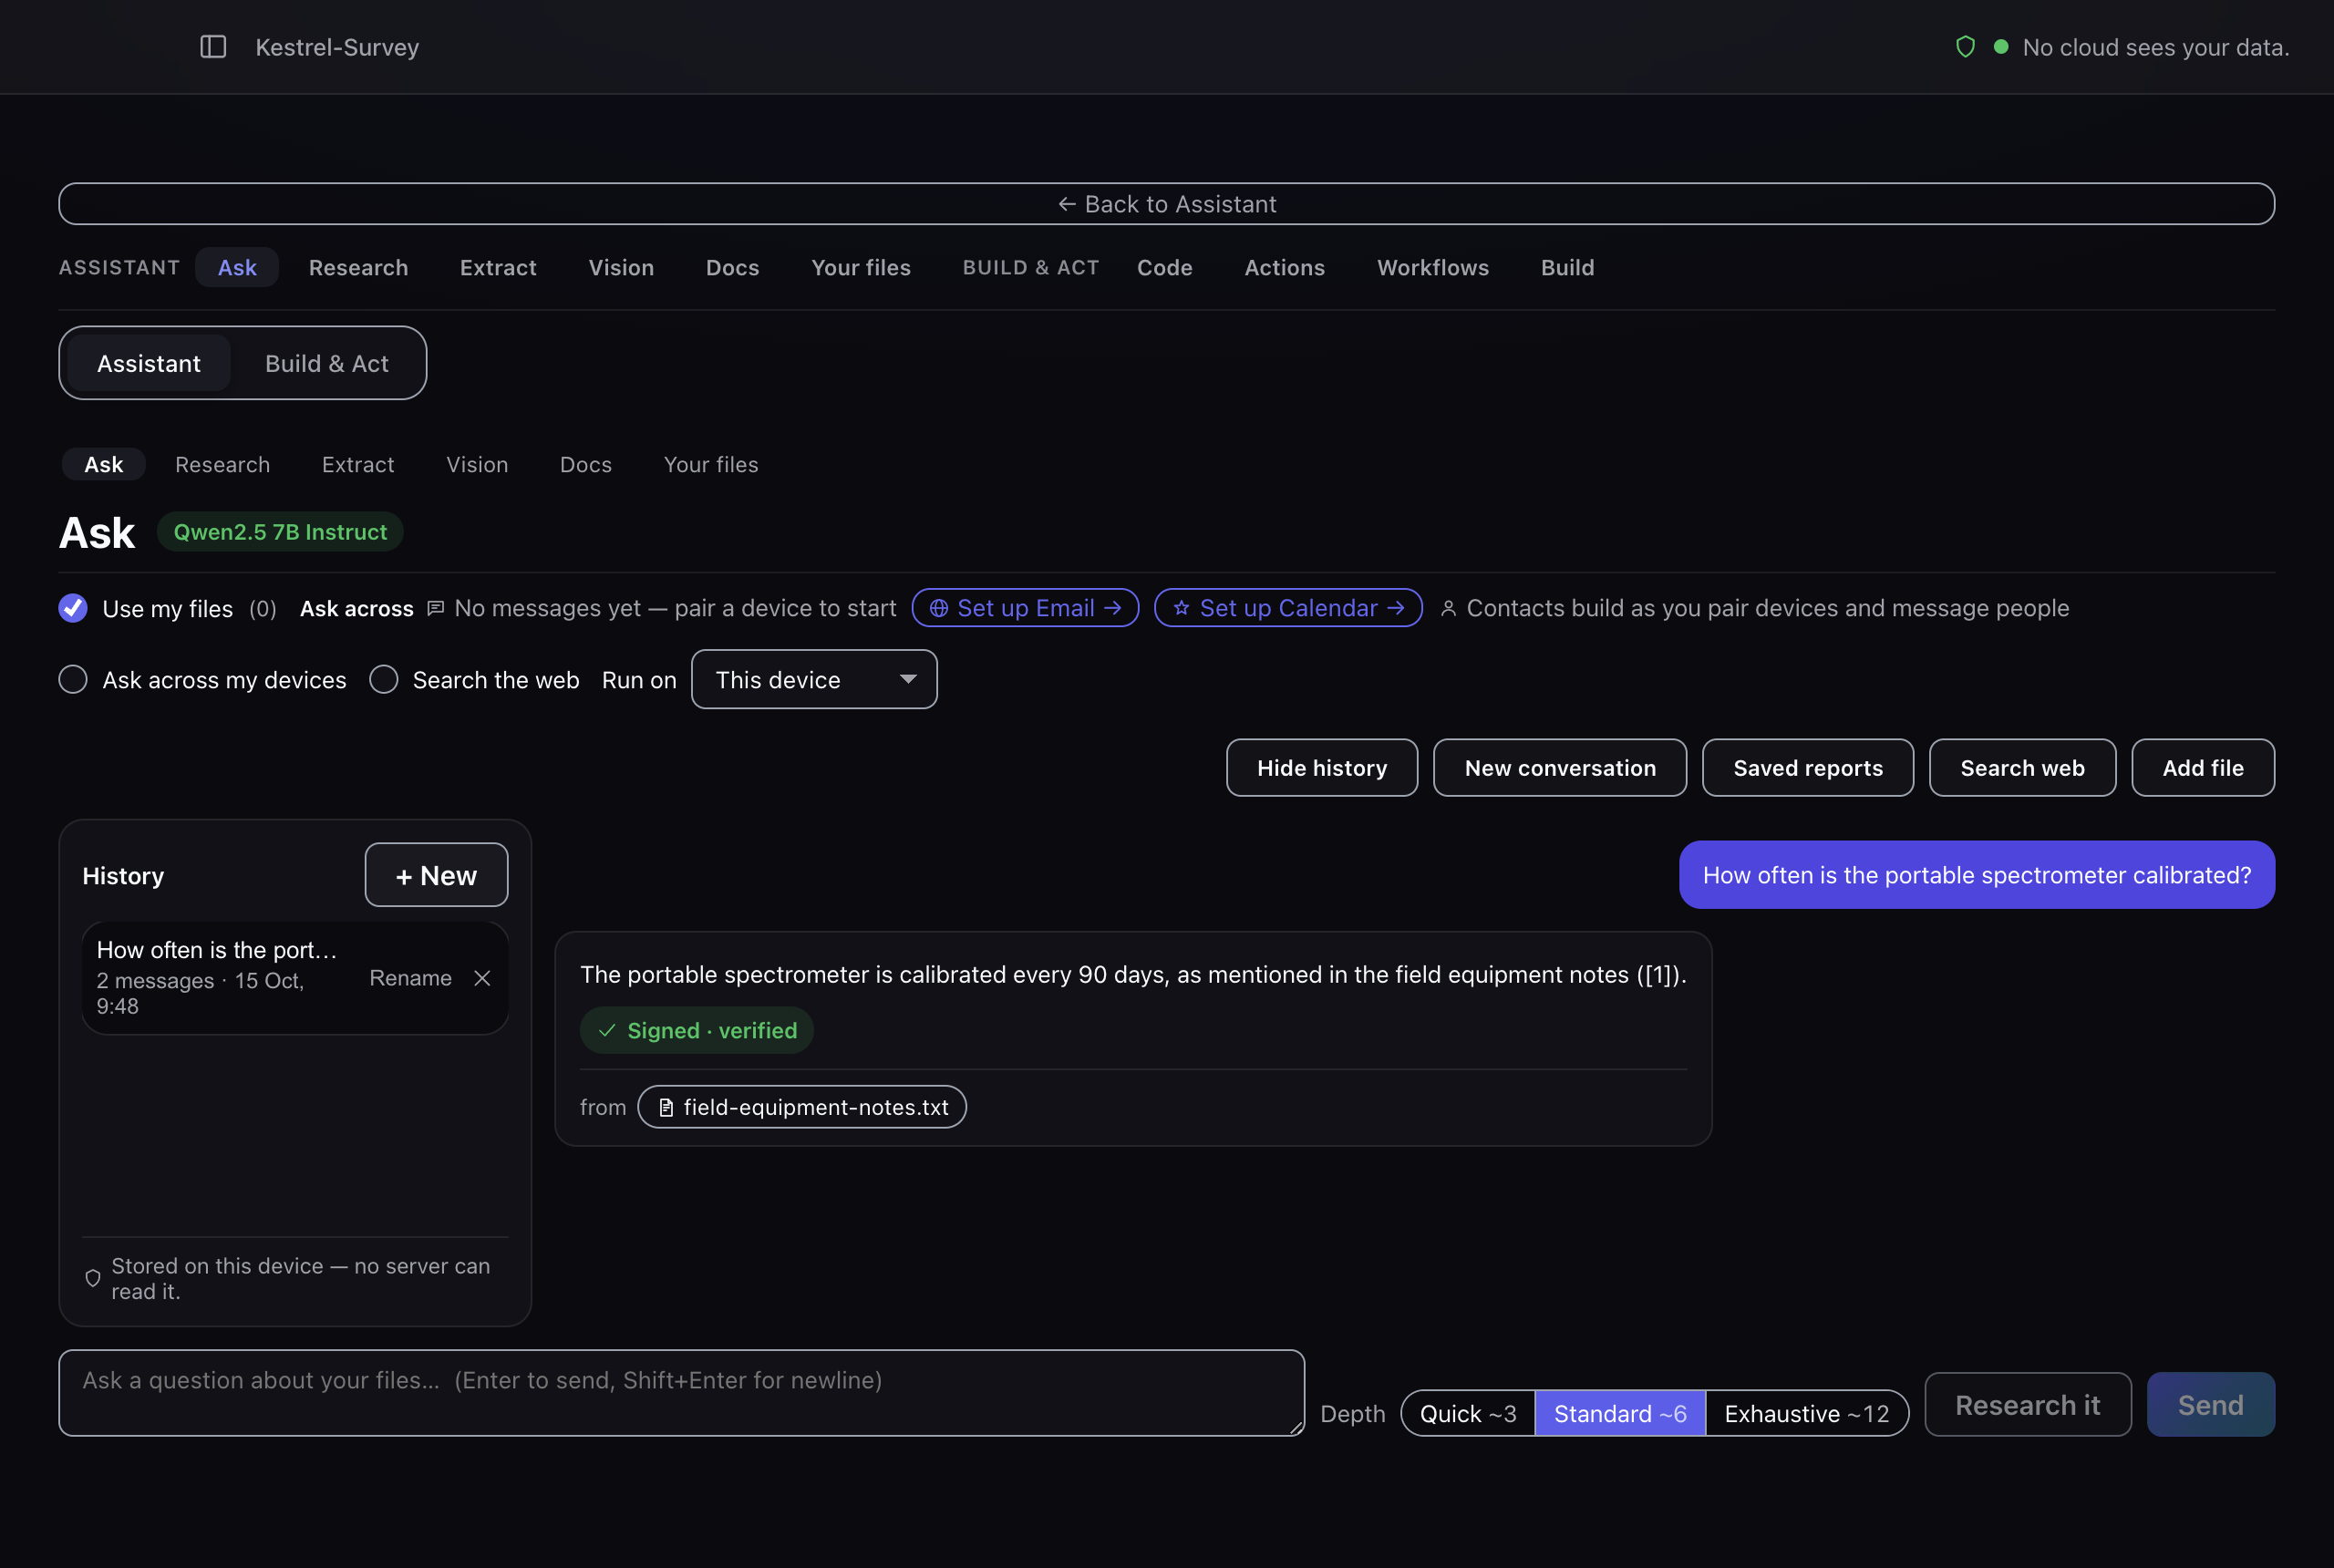Toggle the 'Use my files' checkbox

[73, 608]
